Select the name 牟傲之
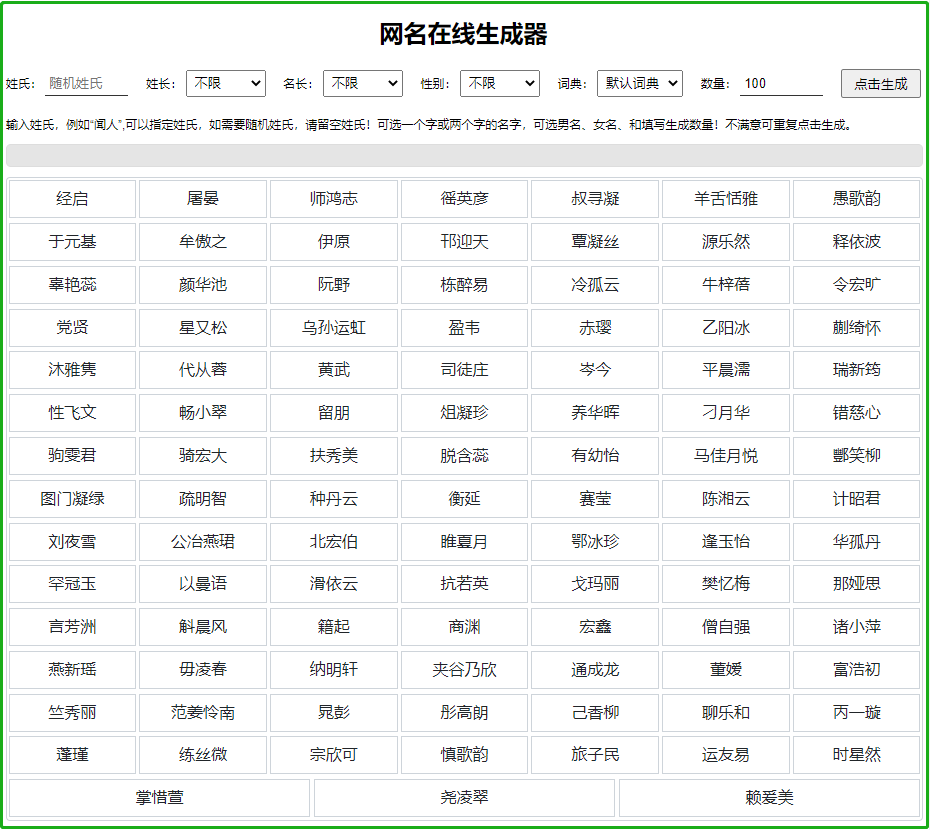 tap(203, 241)
